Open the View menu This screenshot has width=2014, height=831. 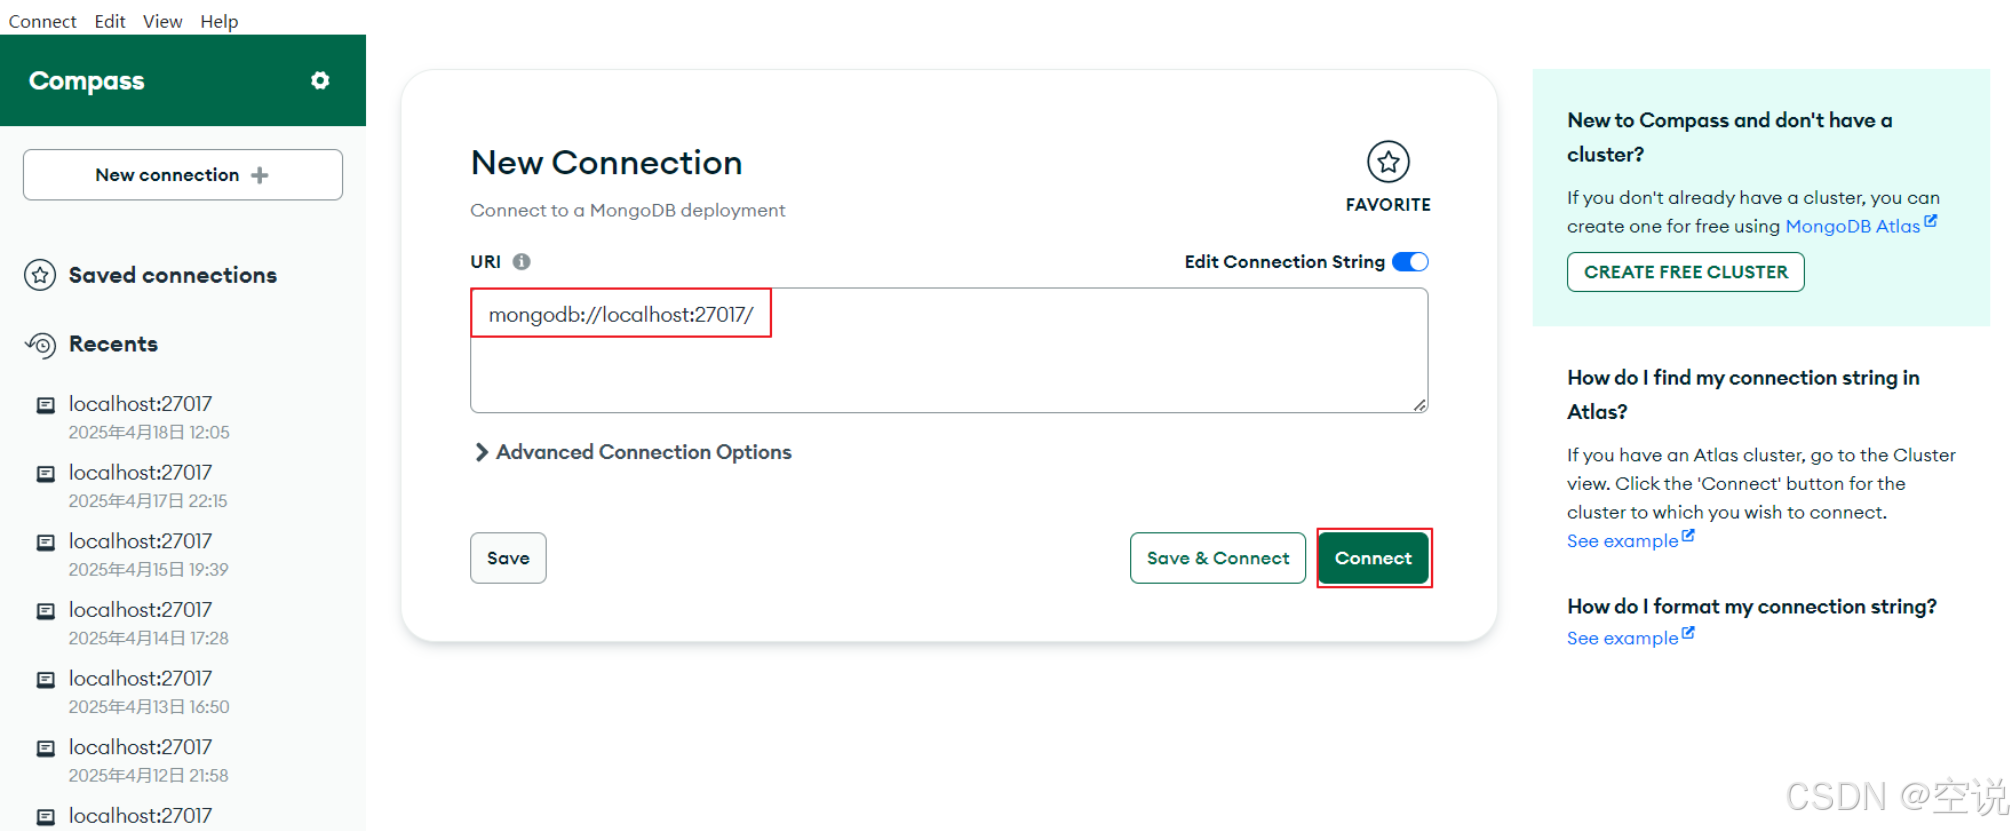162,21
